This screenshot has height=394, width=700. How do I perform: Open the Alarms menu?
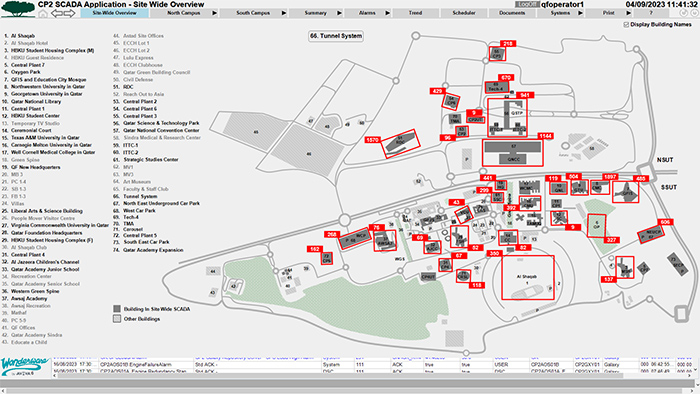[x=367, y=13]
